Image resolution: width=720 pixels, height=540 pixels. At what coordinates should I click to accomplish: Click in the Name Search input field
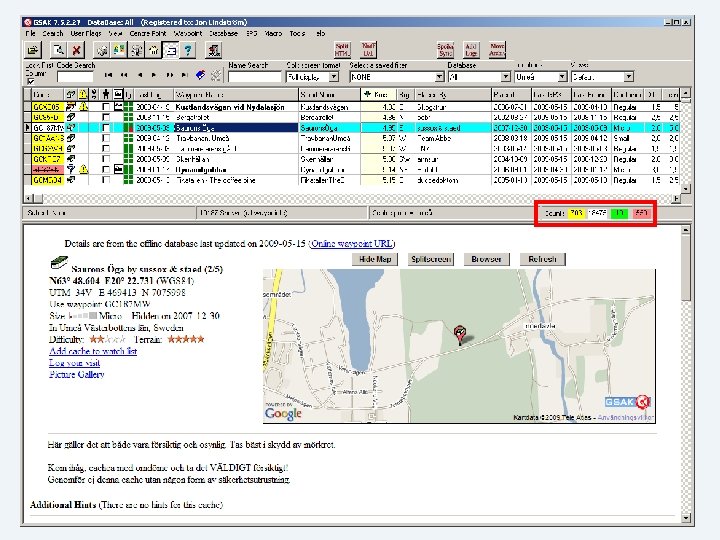[254, 77]
